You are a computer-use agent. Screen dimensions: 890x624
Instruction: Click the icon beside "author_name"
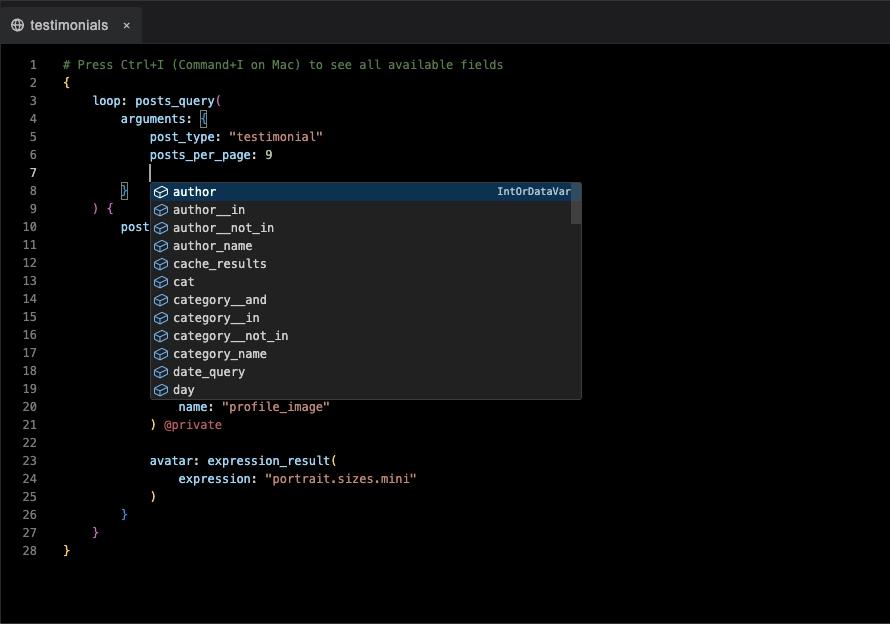pos(161,245)
